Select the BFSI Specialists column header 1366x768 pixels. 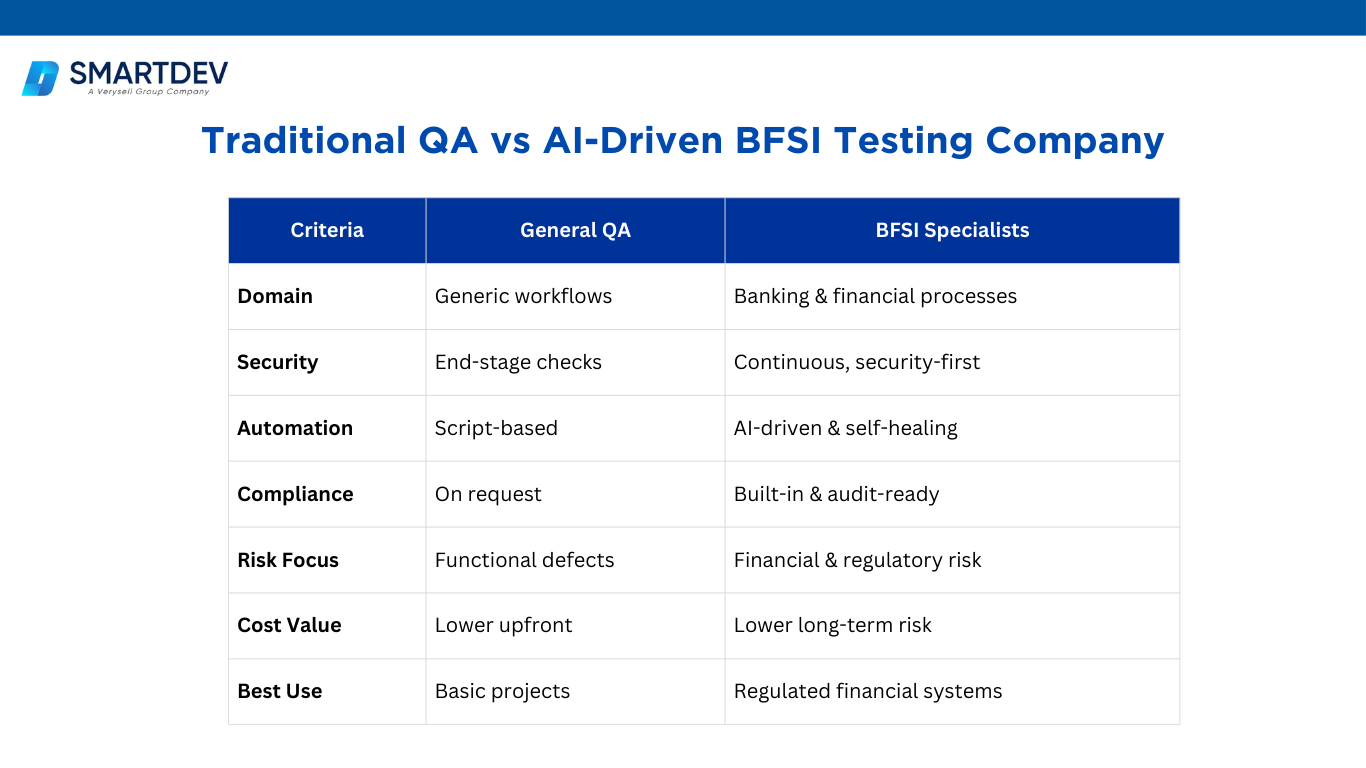point(952,230)
